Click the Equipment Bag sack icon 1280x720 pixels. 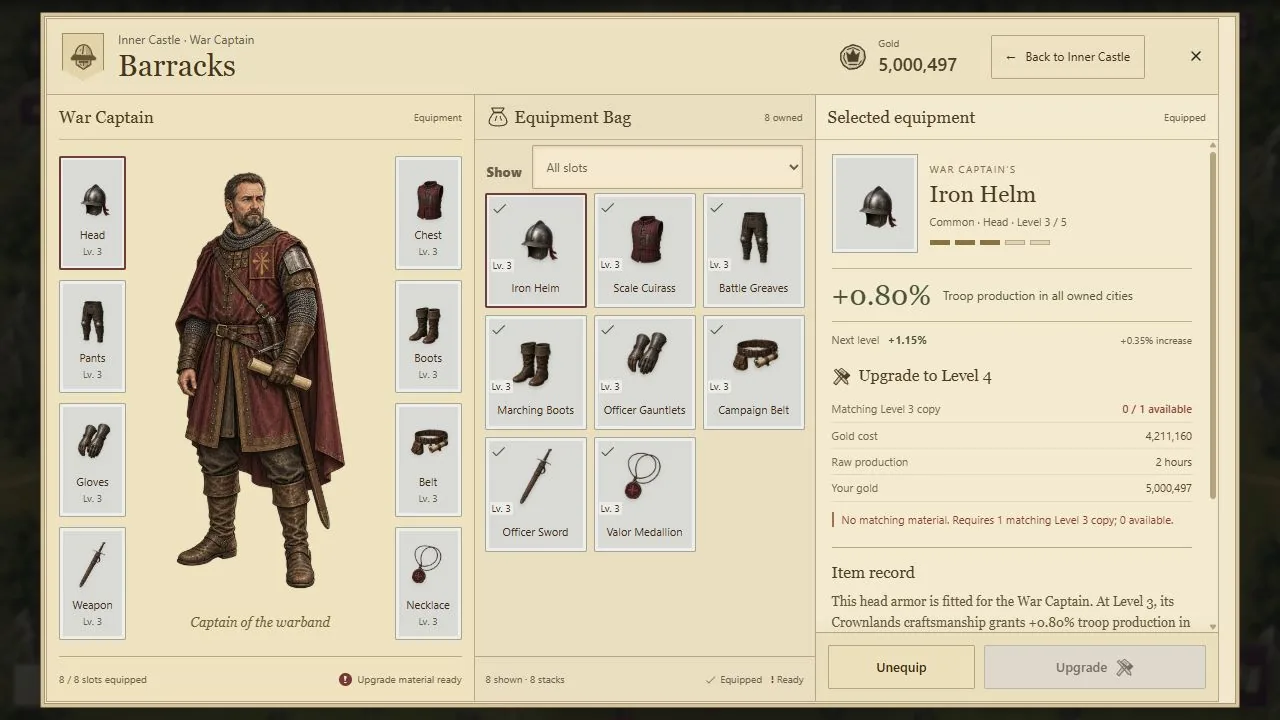497,118
